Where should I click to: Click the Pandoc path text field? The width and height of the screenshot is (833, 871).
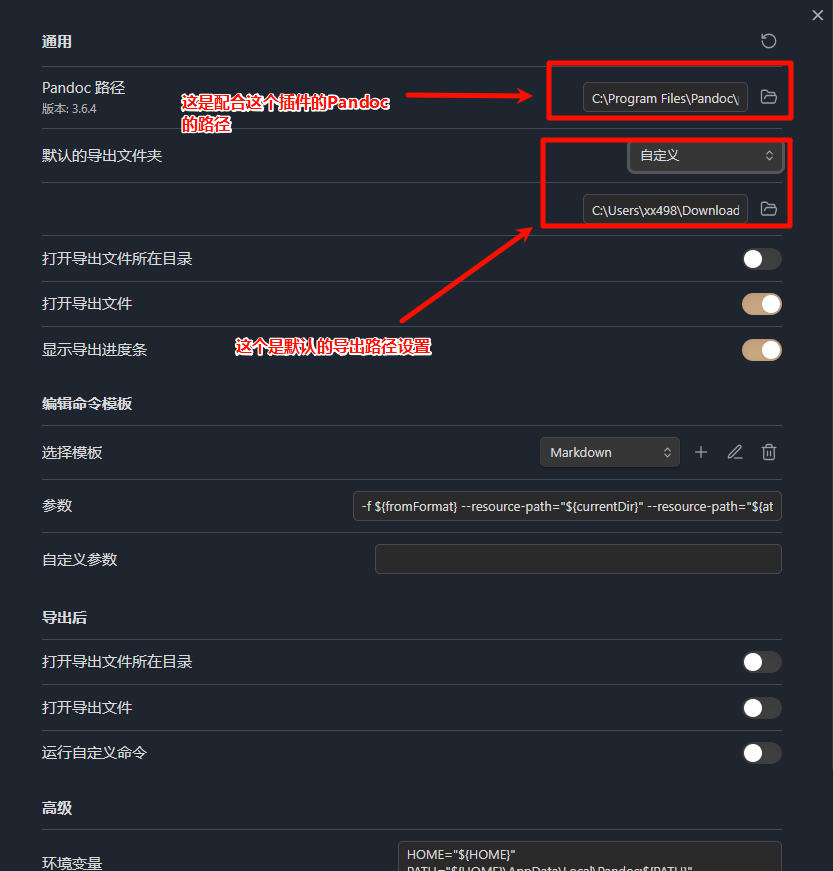pyautogui.click(x=665, y=98)
